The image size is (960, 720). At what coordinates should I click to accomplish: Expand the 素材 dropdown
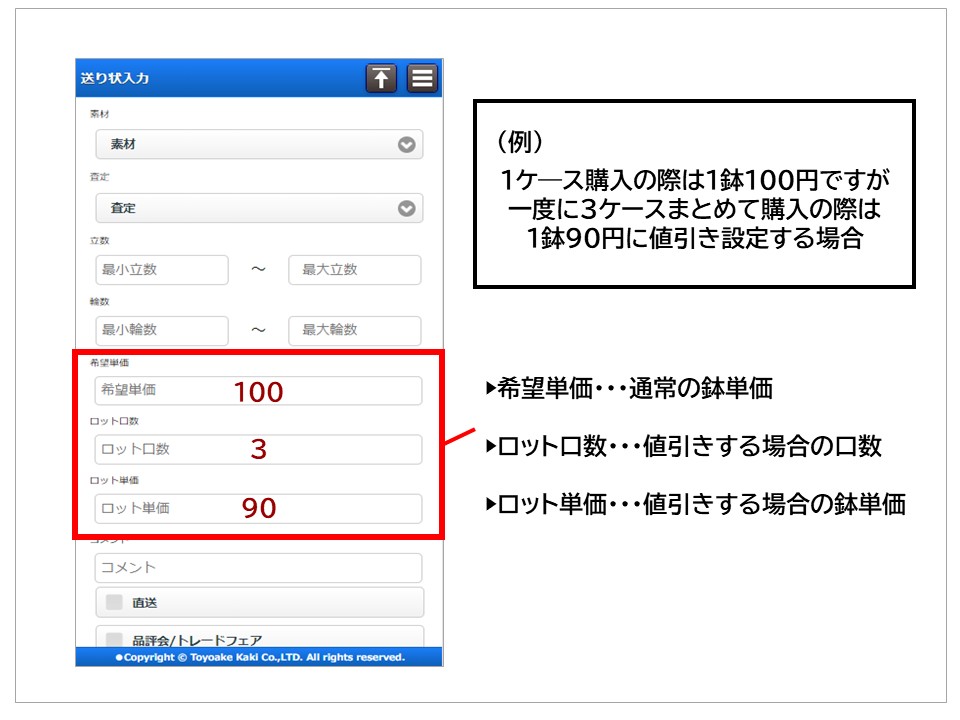click(259, 145)
